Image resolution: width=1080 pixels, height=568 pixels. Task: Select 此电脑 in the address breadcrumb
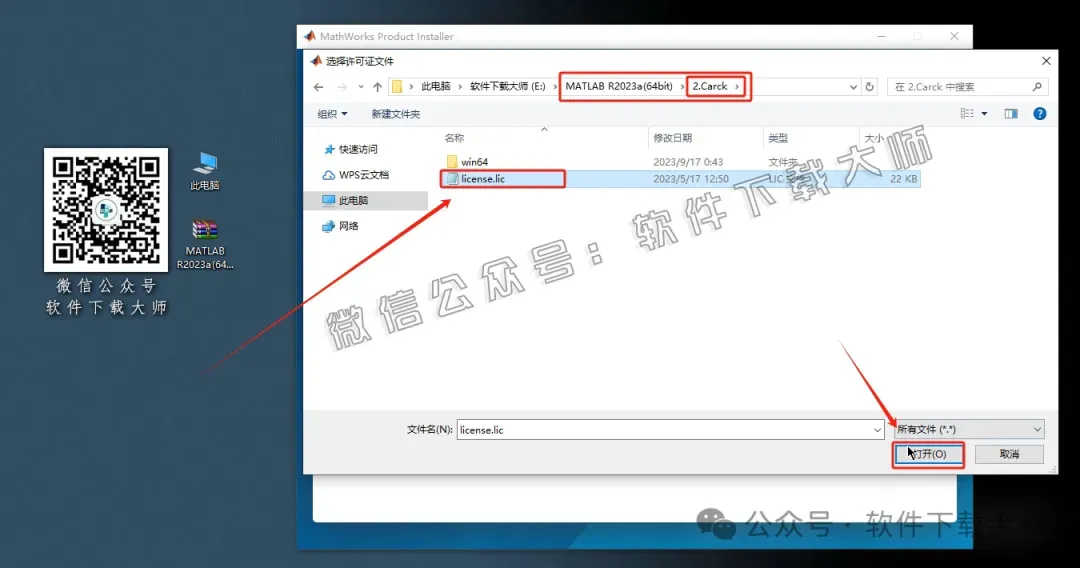pyautogui.click(x=435, y=87)
